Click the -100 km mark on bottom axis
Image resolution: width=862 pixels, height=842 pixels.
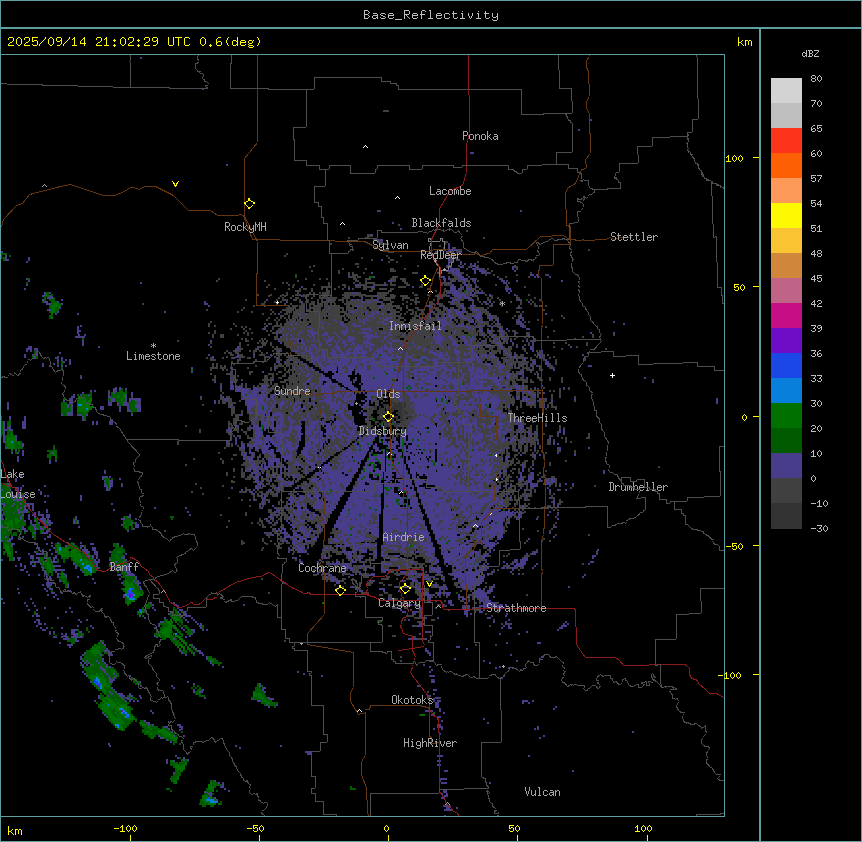[x=125, y=828]
